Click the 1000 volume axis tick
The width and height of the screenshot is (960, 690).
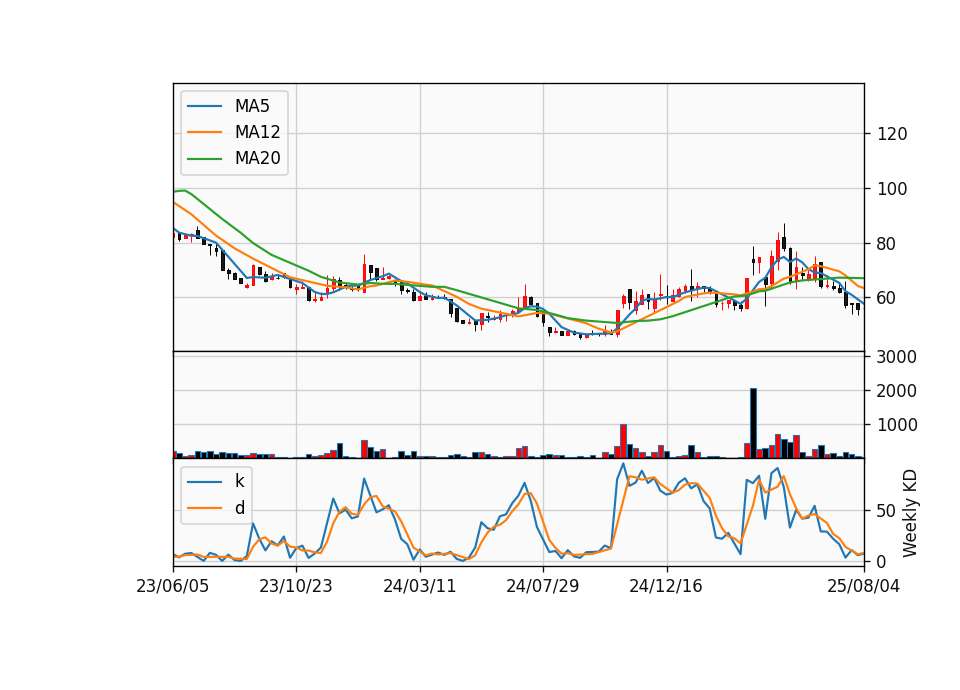(x=897, y=425)
